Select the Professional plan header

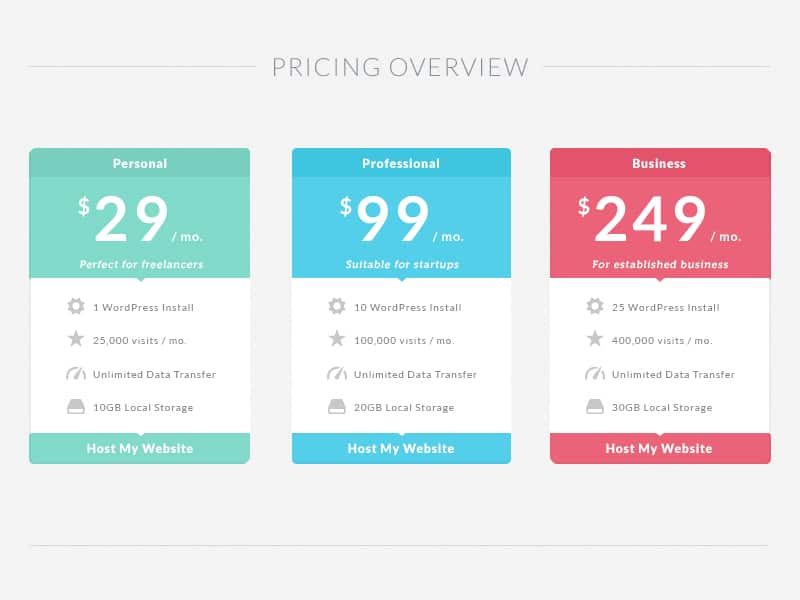[402, 163]
